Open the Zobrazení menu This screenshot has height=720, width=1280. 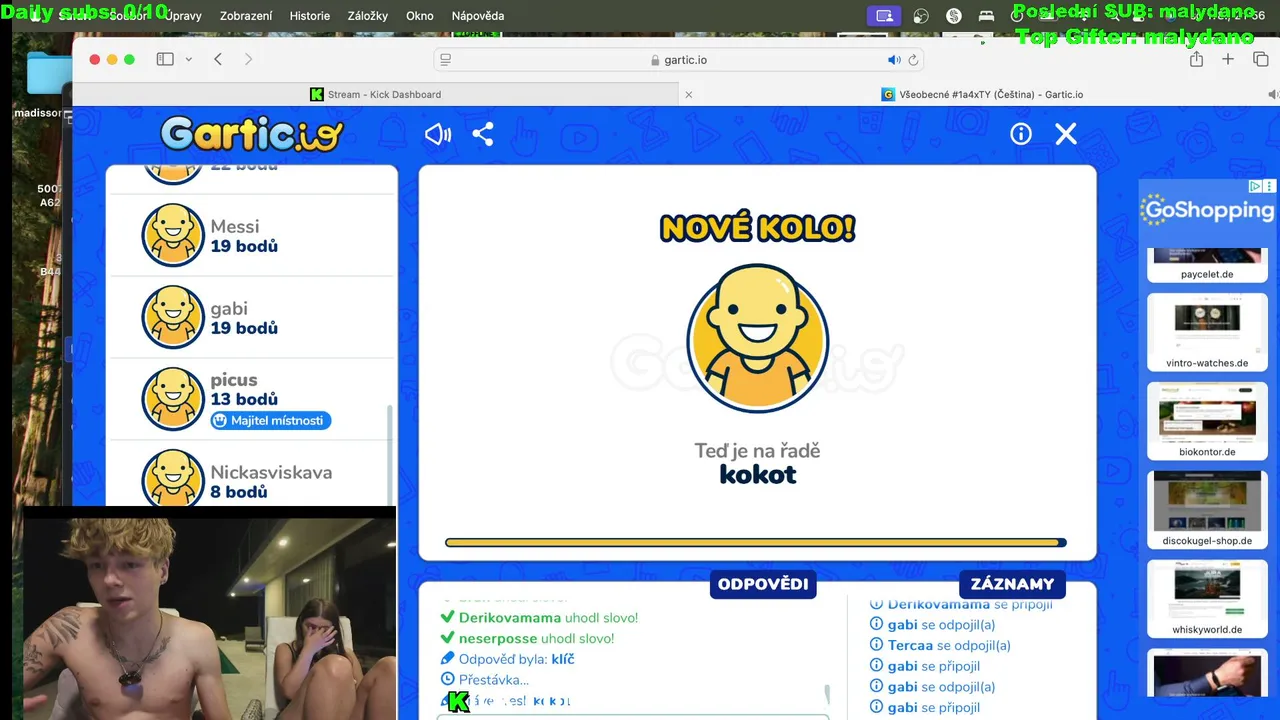[246, 16]
